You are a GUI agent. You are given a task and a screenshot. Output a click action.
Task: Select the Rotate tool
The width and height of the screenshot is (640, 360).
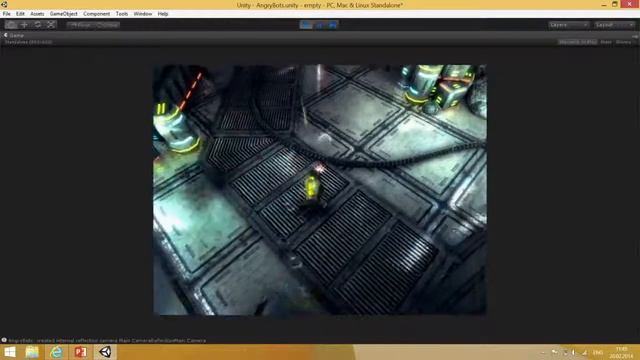(x=38, y=25)
